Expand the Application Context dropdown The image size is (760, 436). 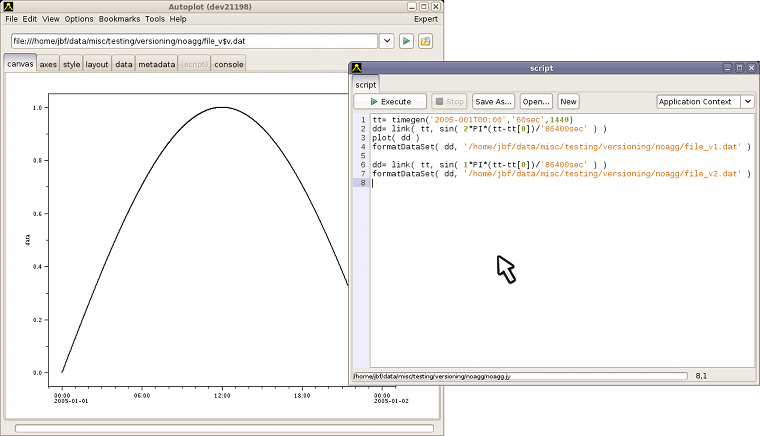tap(748, 101)
